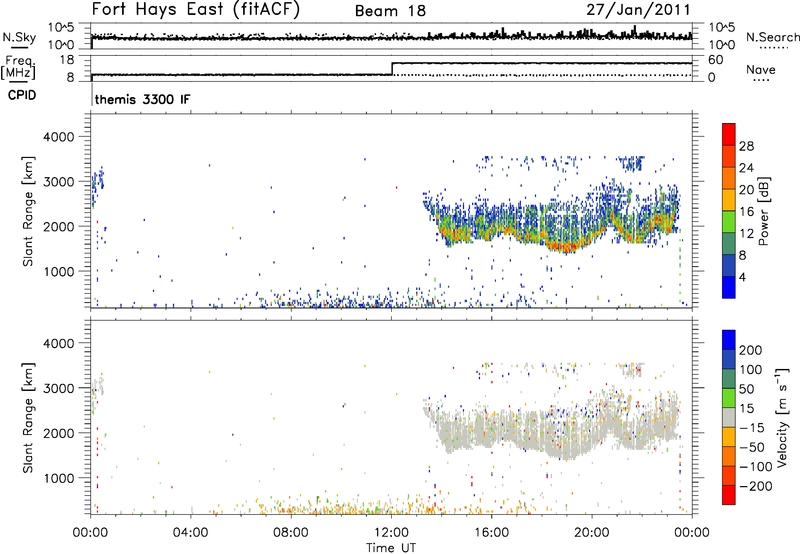800x554 pixels.
Task: Click the "18" tick on the frequency axis
Action: coord(67,60)
